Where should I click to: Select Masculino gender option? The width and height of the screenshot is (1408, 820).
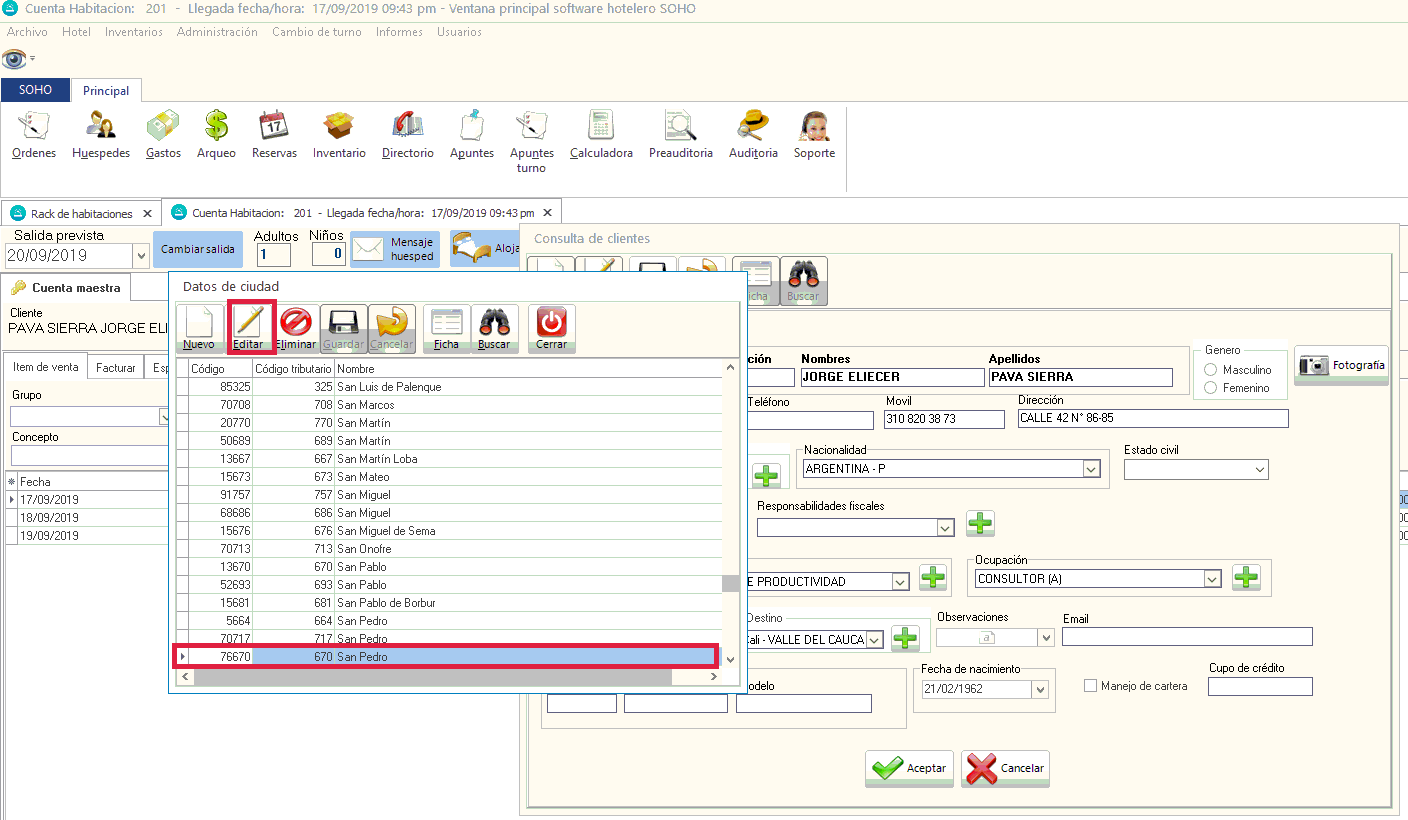point(1211,370)
